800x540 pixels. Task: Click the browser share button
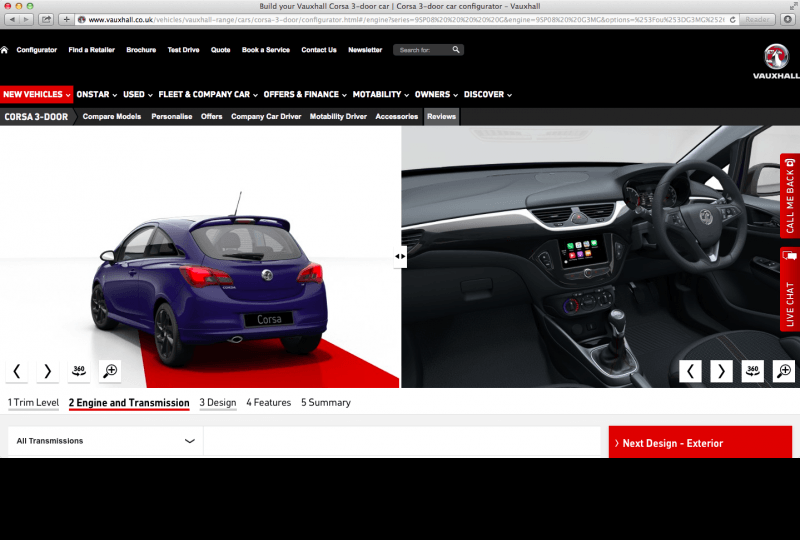point(46,19)
